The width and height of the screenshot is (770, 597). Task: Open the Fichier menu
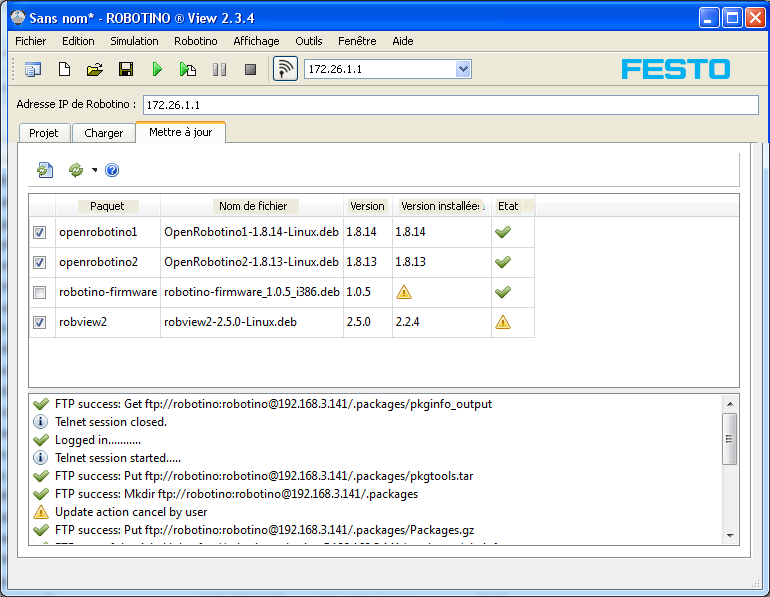[30, 41]
